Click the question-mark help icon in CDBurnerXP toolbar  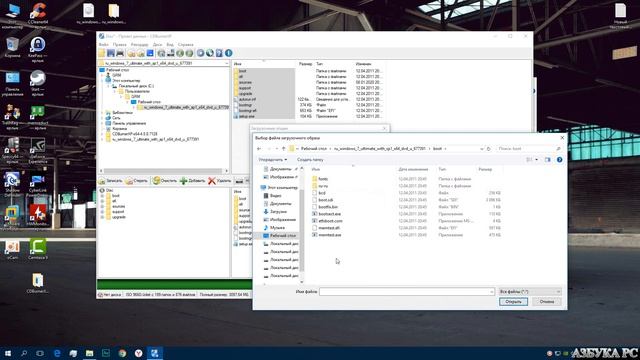[219, 53]
